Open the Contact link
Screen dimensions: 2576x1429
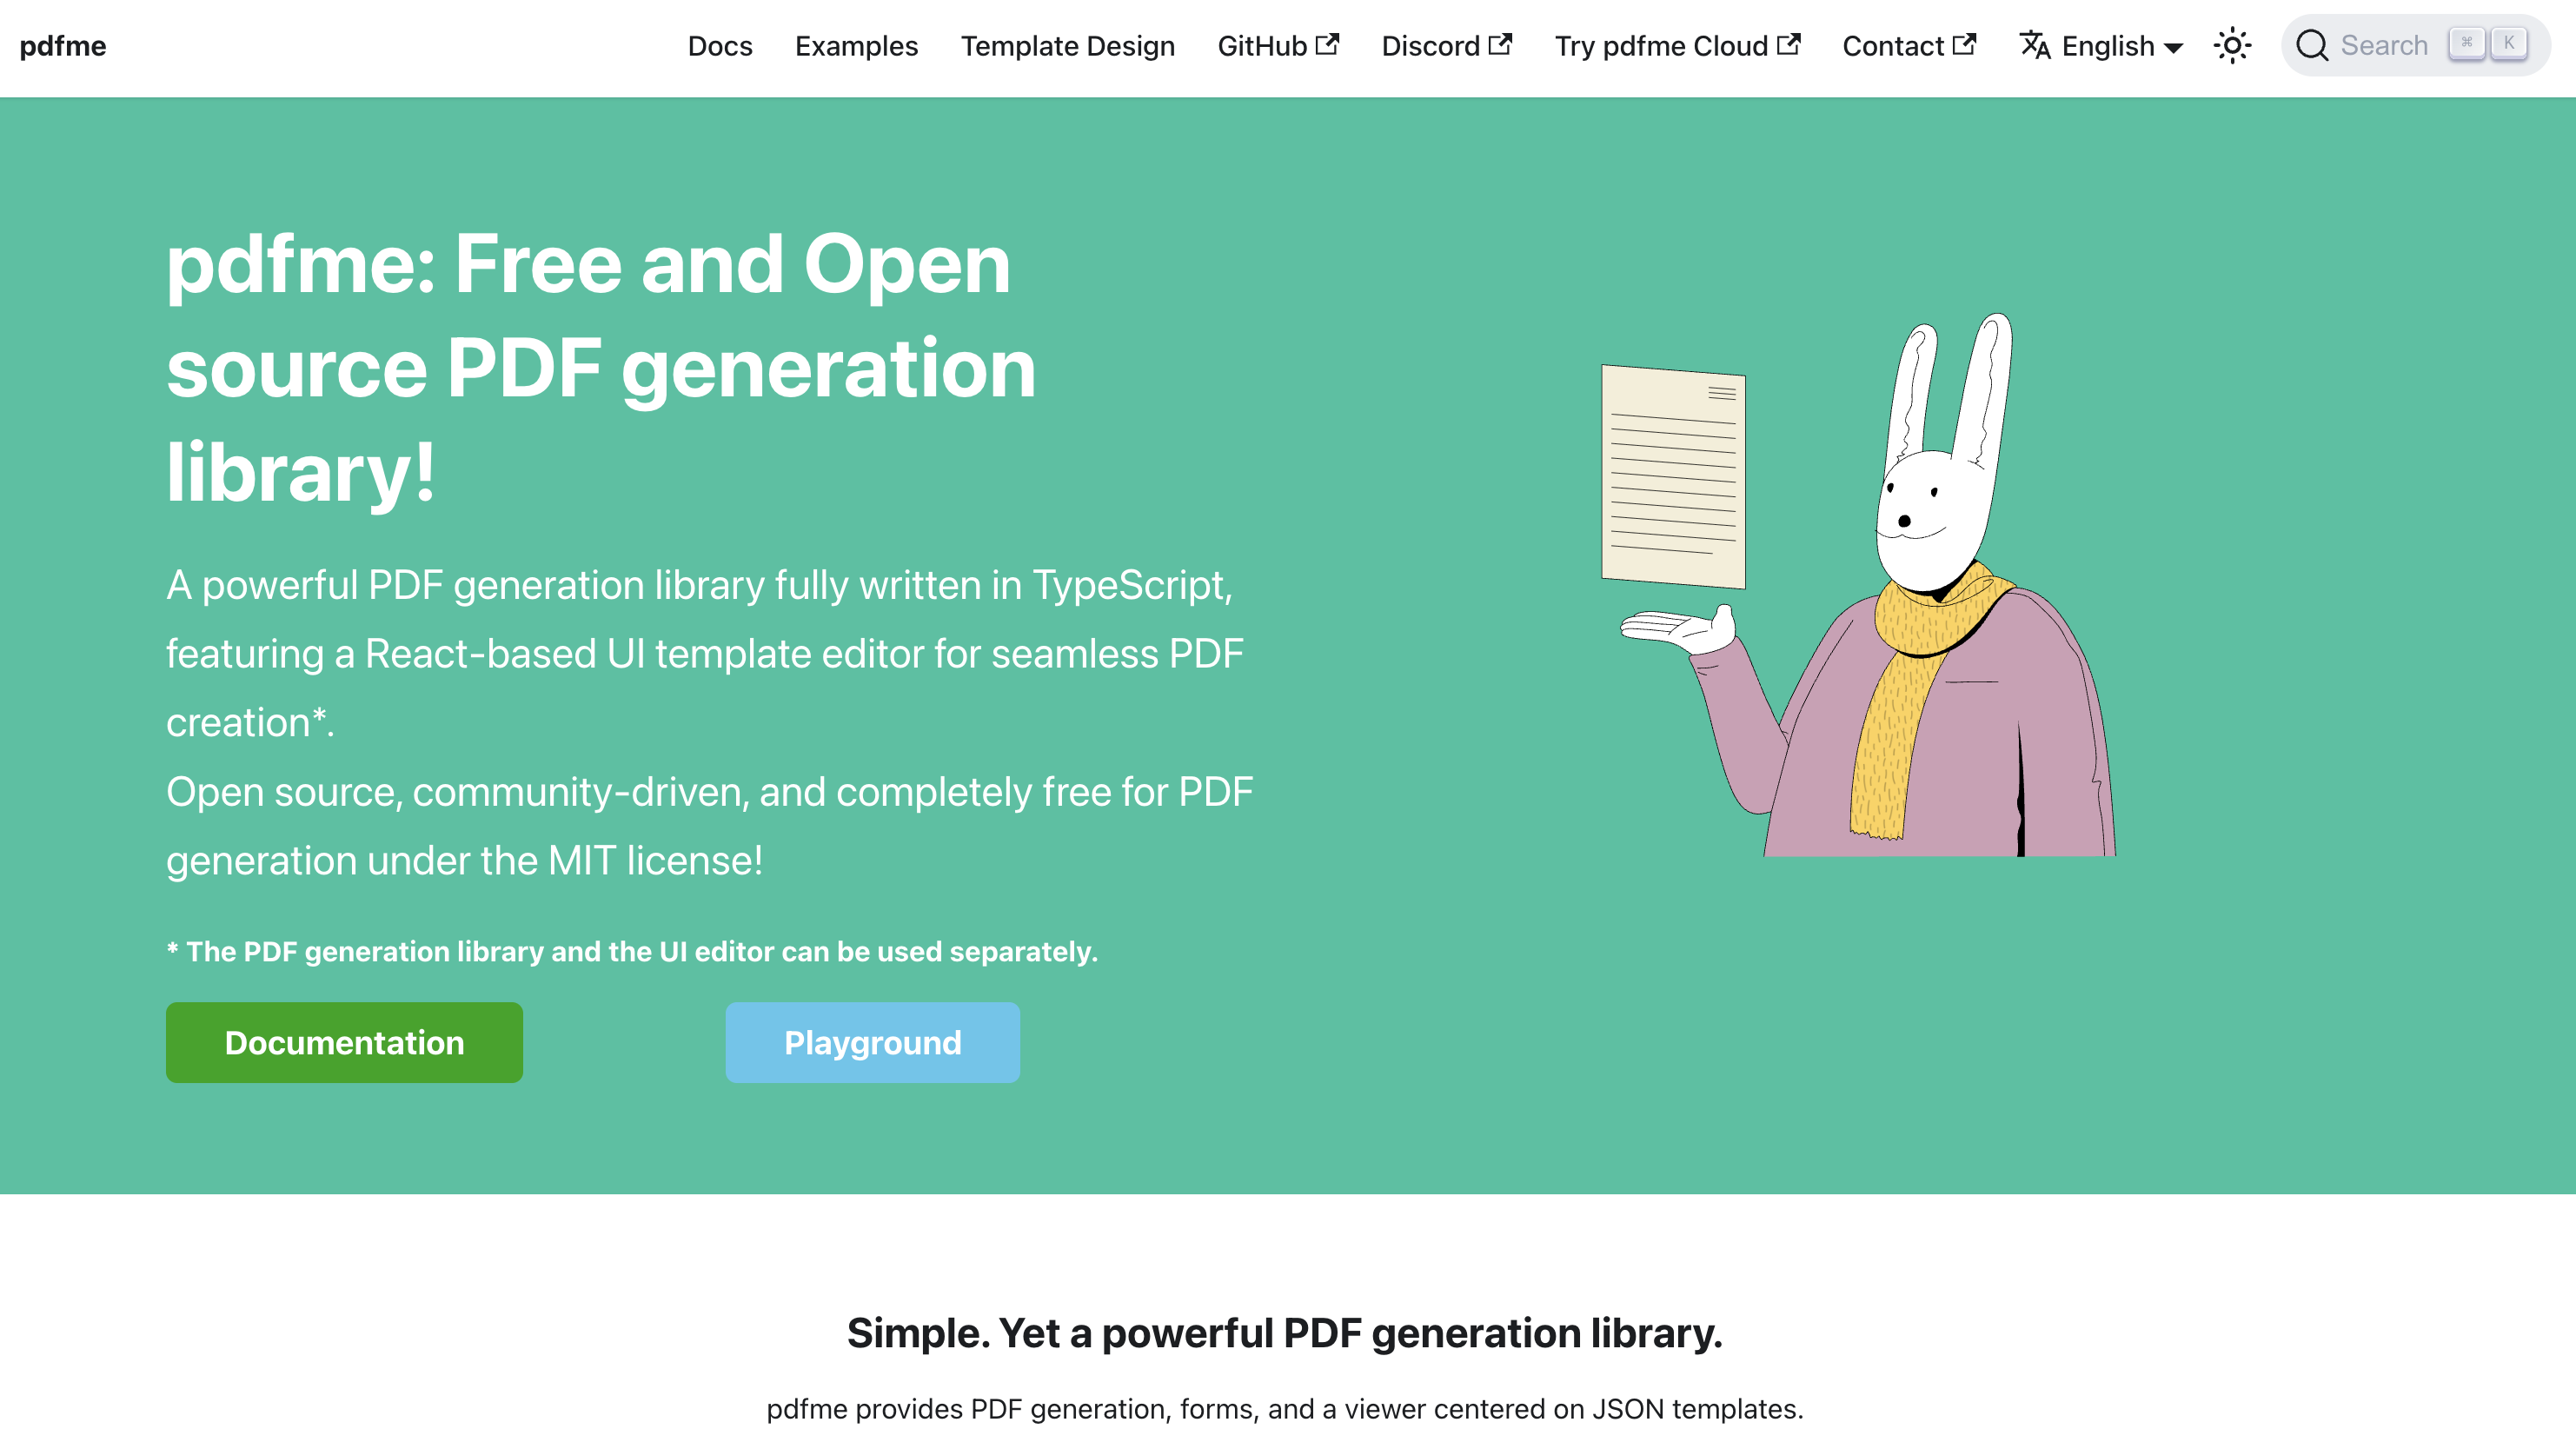pos(1909,46)
